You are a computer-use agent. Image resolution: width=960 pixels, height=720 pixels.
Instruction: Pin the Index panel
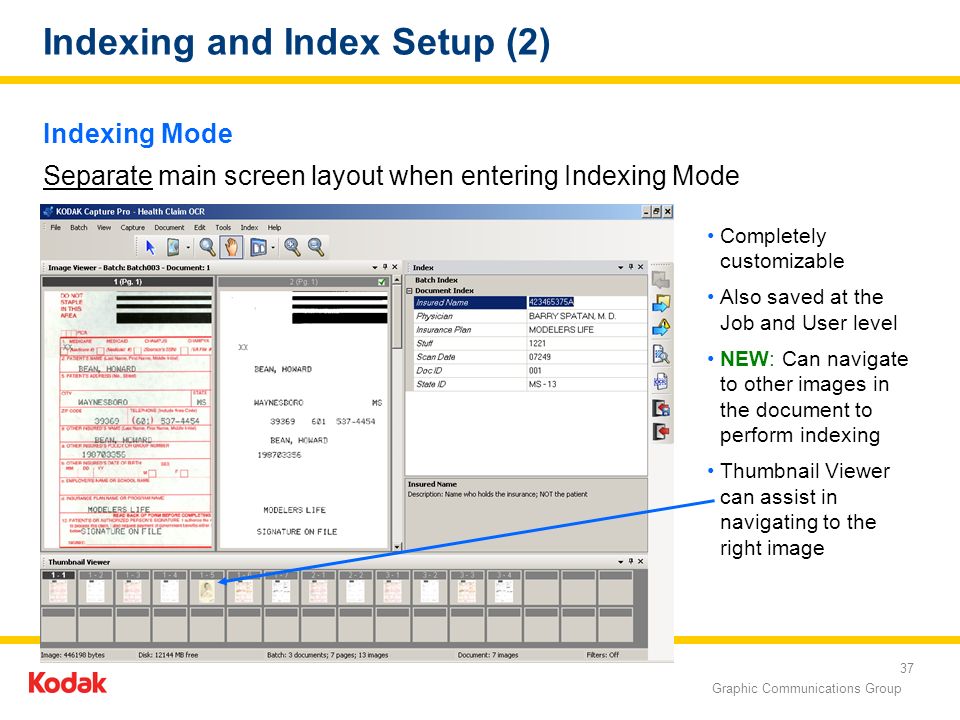631,267
